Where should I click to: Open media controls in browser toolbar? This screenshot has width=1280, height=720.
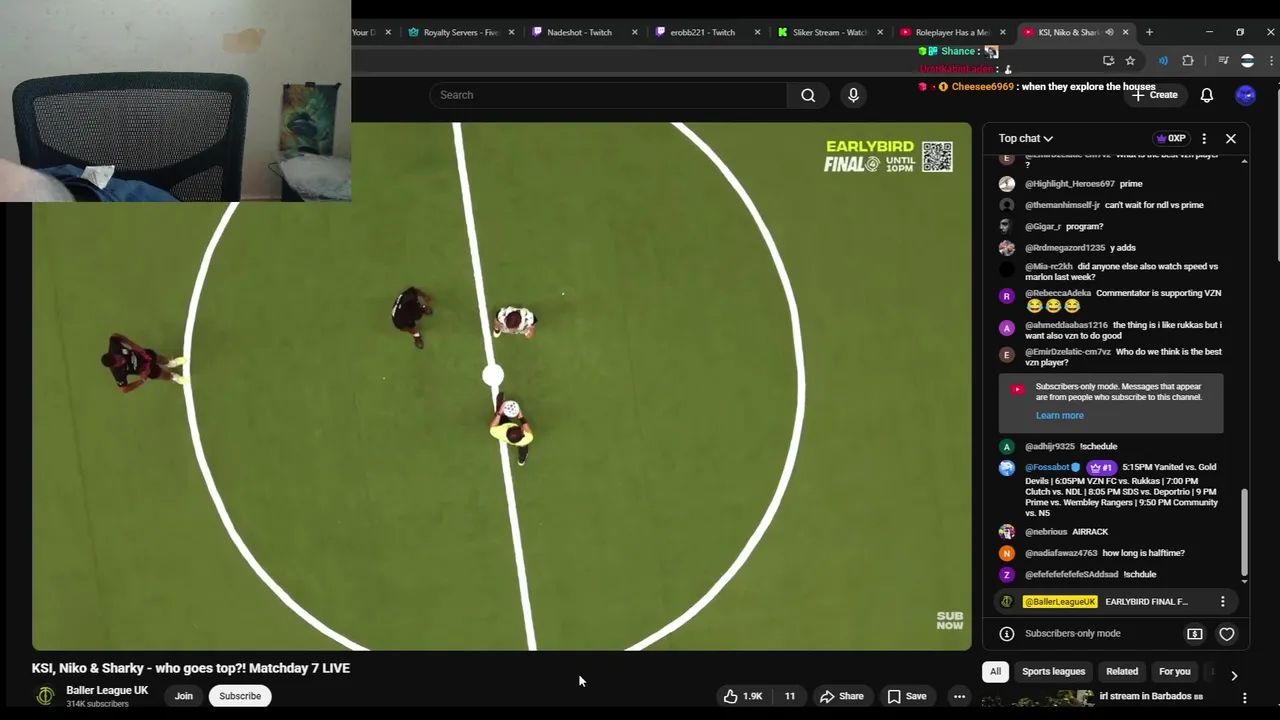pyautogui.click(x=1223, y=61)
